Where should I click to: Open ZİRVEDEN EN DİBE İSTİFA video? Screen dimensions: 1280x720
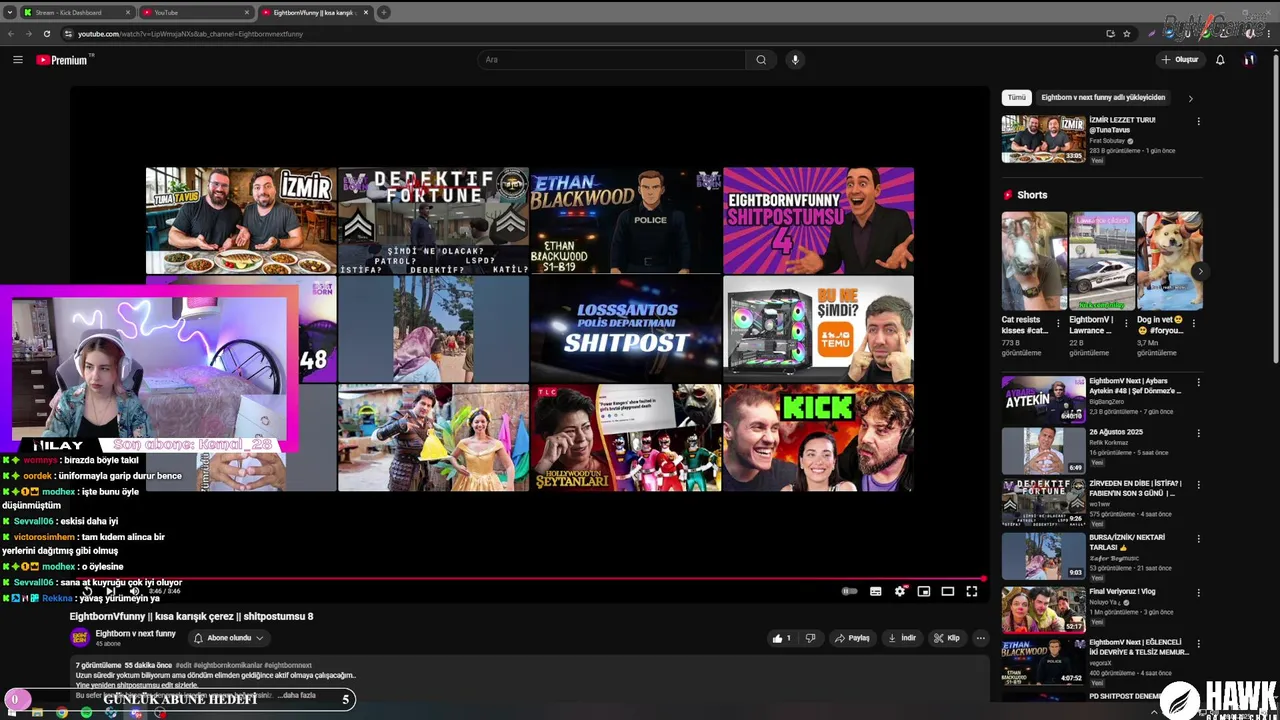click(1043, 502)
